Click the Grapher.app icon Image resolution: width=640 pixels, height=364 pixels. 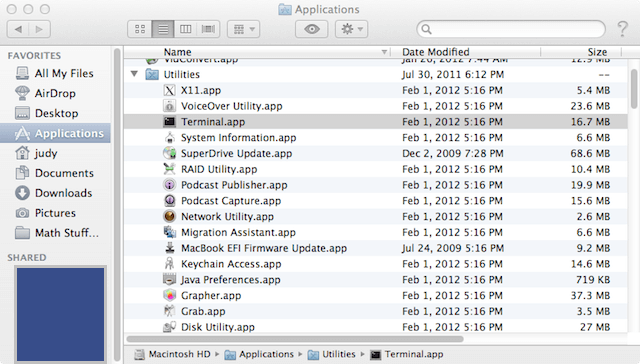coord(169,295)
